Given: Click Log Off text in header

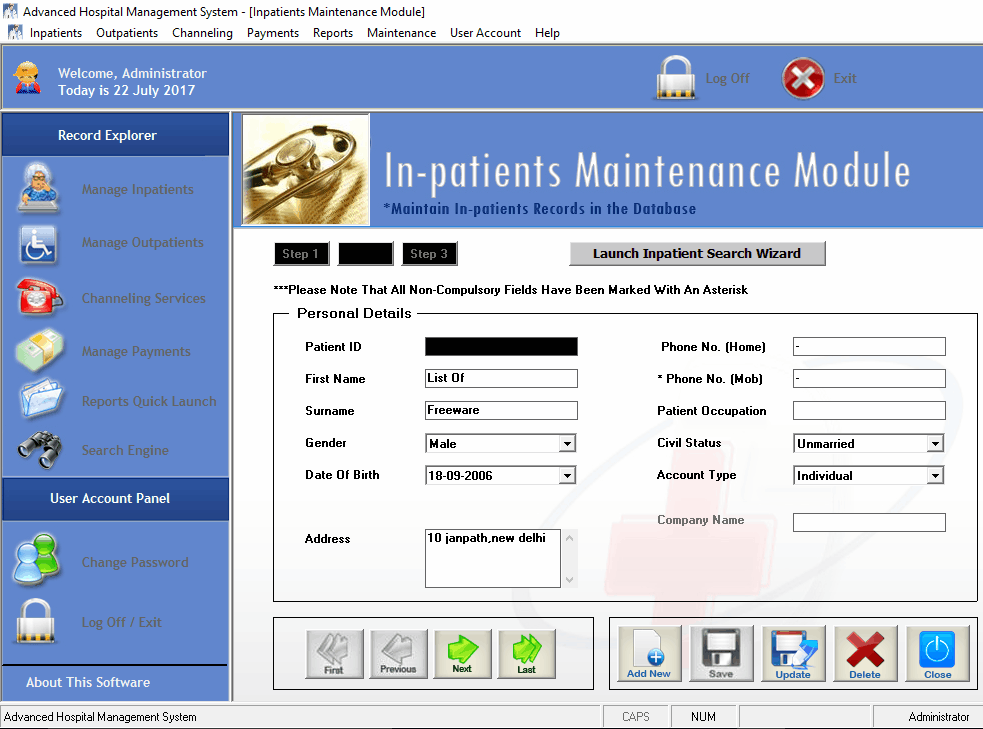Looking at the screenshot, I should click(727, 78).
